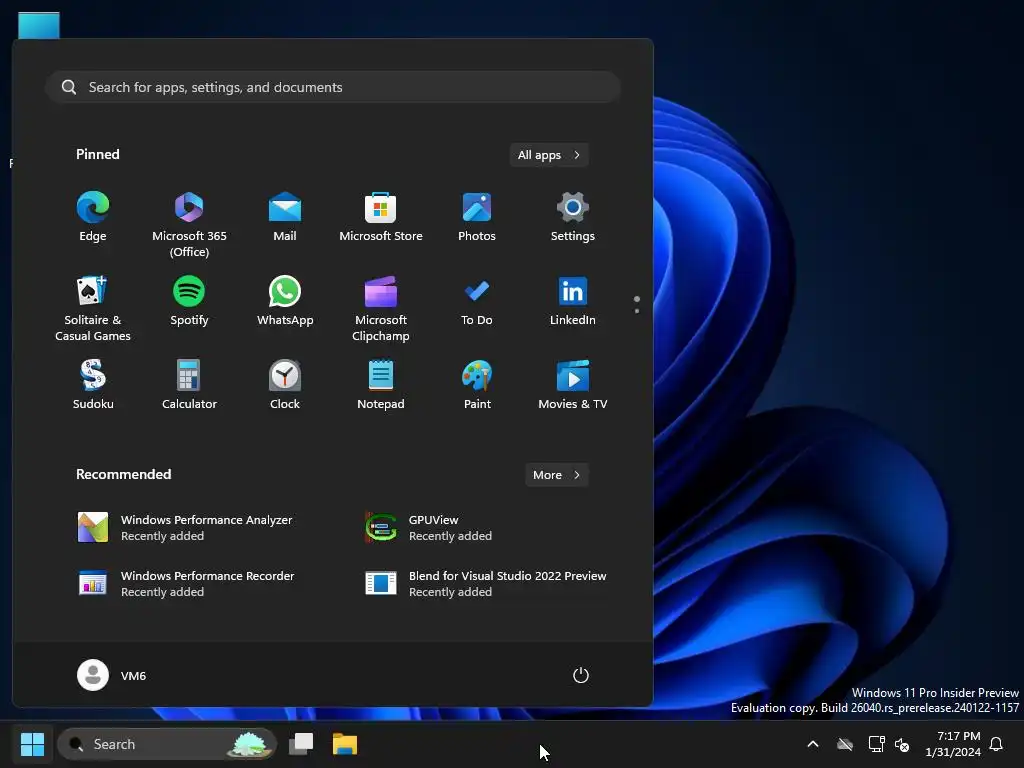Expand All apps list
Screen dimensions: 1024x768
coord(549,155)
